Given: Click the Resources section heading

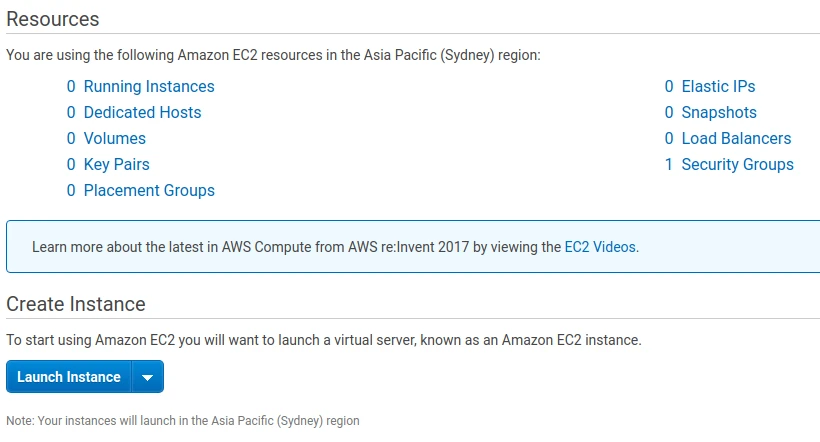Looking at the screenshot, I should click(x=53, y=19).
